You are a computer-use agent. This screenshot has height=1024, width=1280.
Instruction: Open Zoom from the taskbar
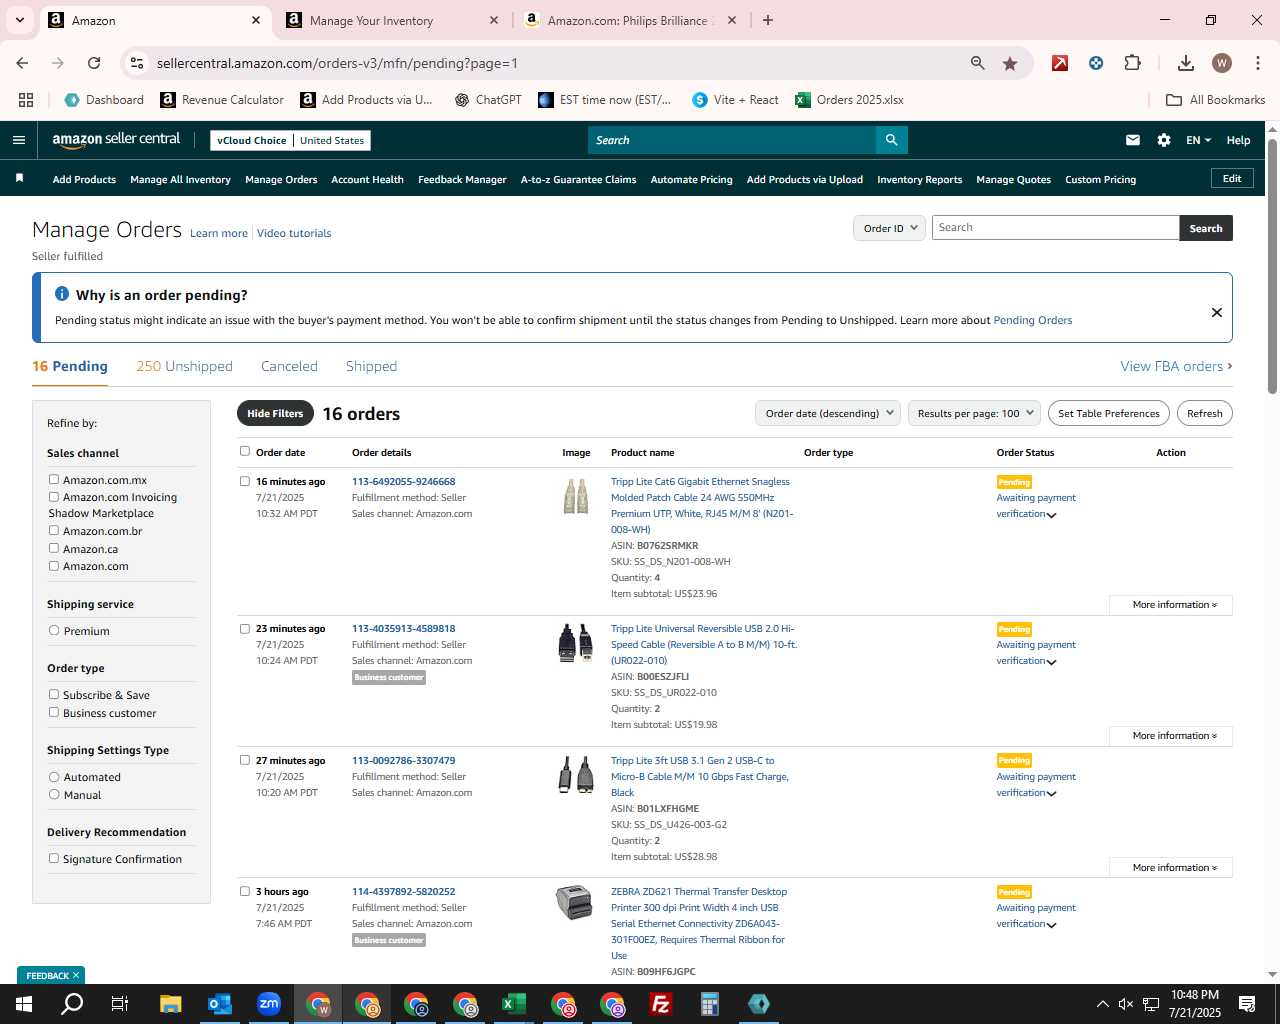pyautogui.click(x=268, y=1004)
